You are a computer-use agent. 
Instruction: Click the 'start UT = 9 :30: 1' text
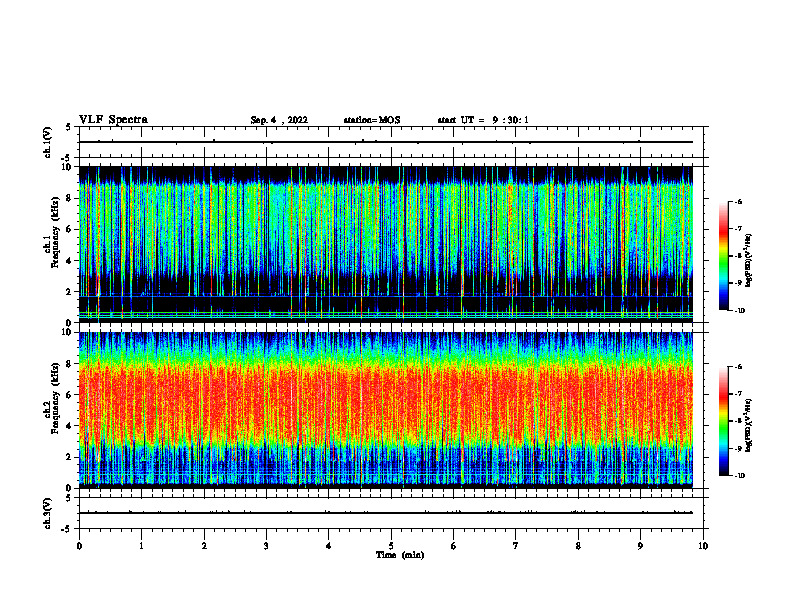(483, 120)
